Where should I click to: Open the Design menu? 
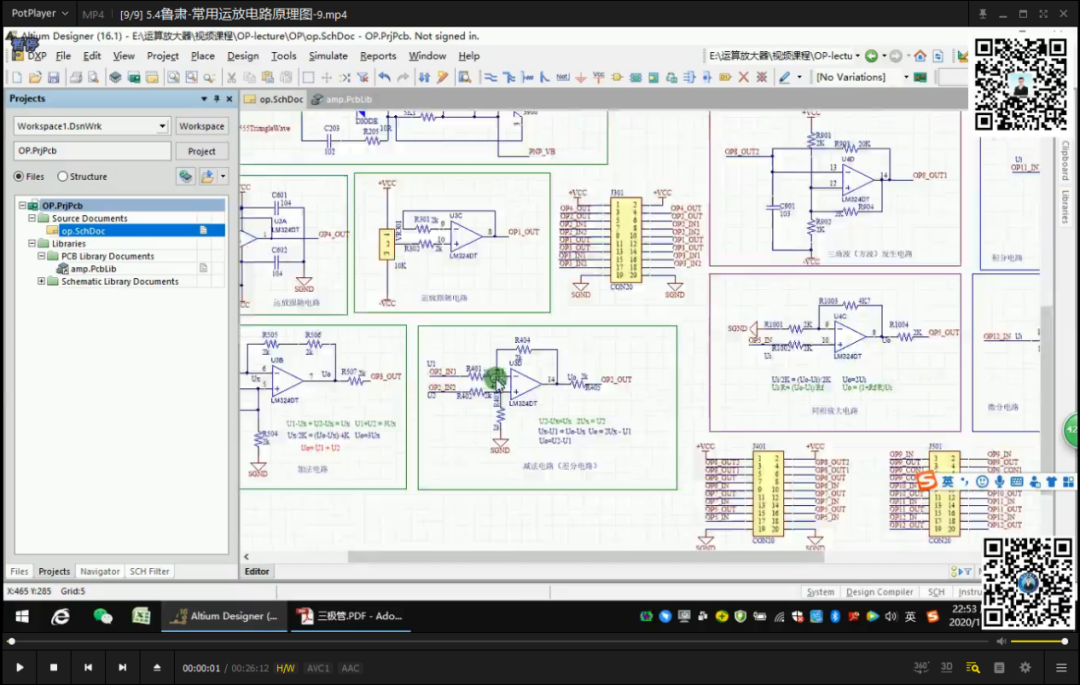[243, 56]
